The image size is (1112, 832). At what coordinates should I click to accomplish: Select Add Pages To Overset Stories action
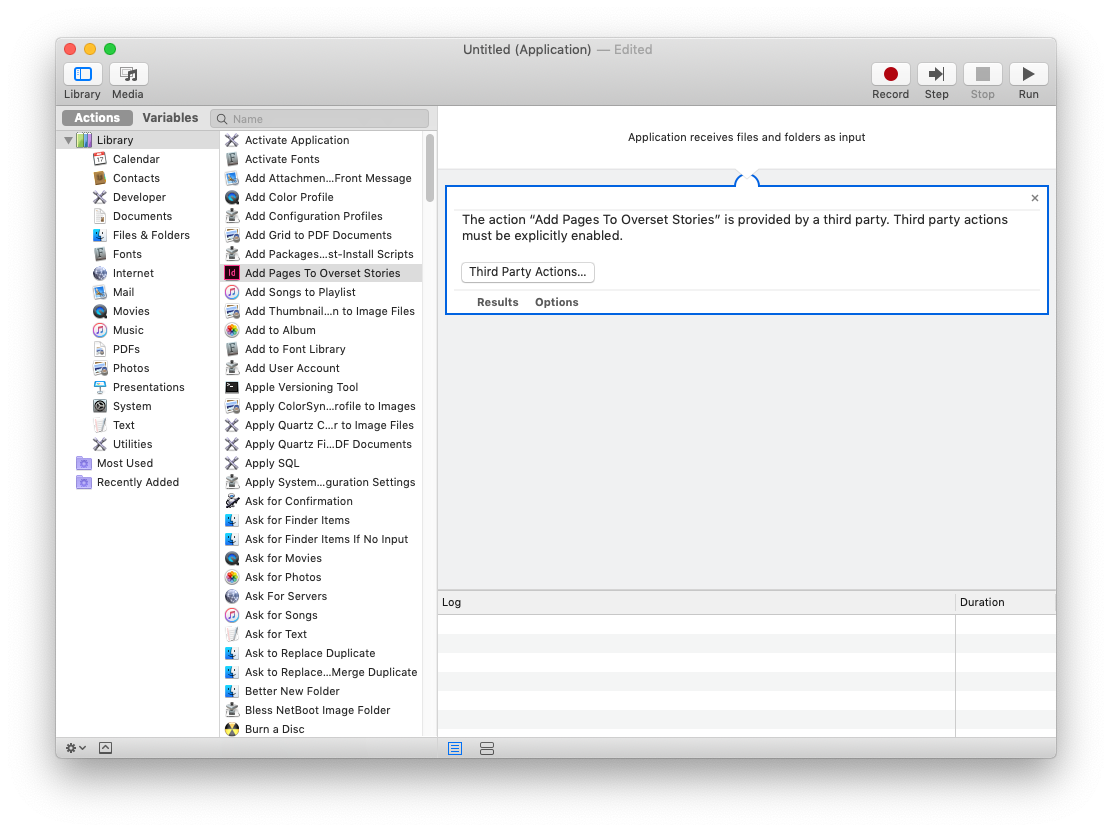[x=322, y=273]
